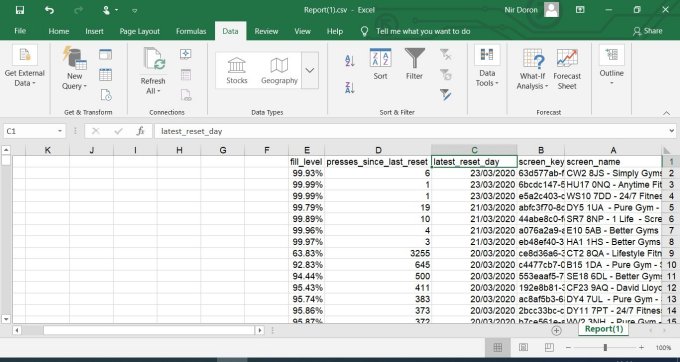Click the Connections icon
The image size is (680, 362).
coord(186,54)
